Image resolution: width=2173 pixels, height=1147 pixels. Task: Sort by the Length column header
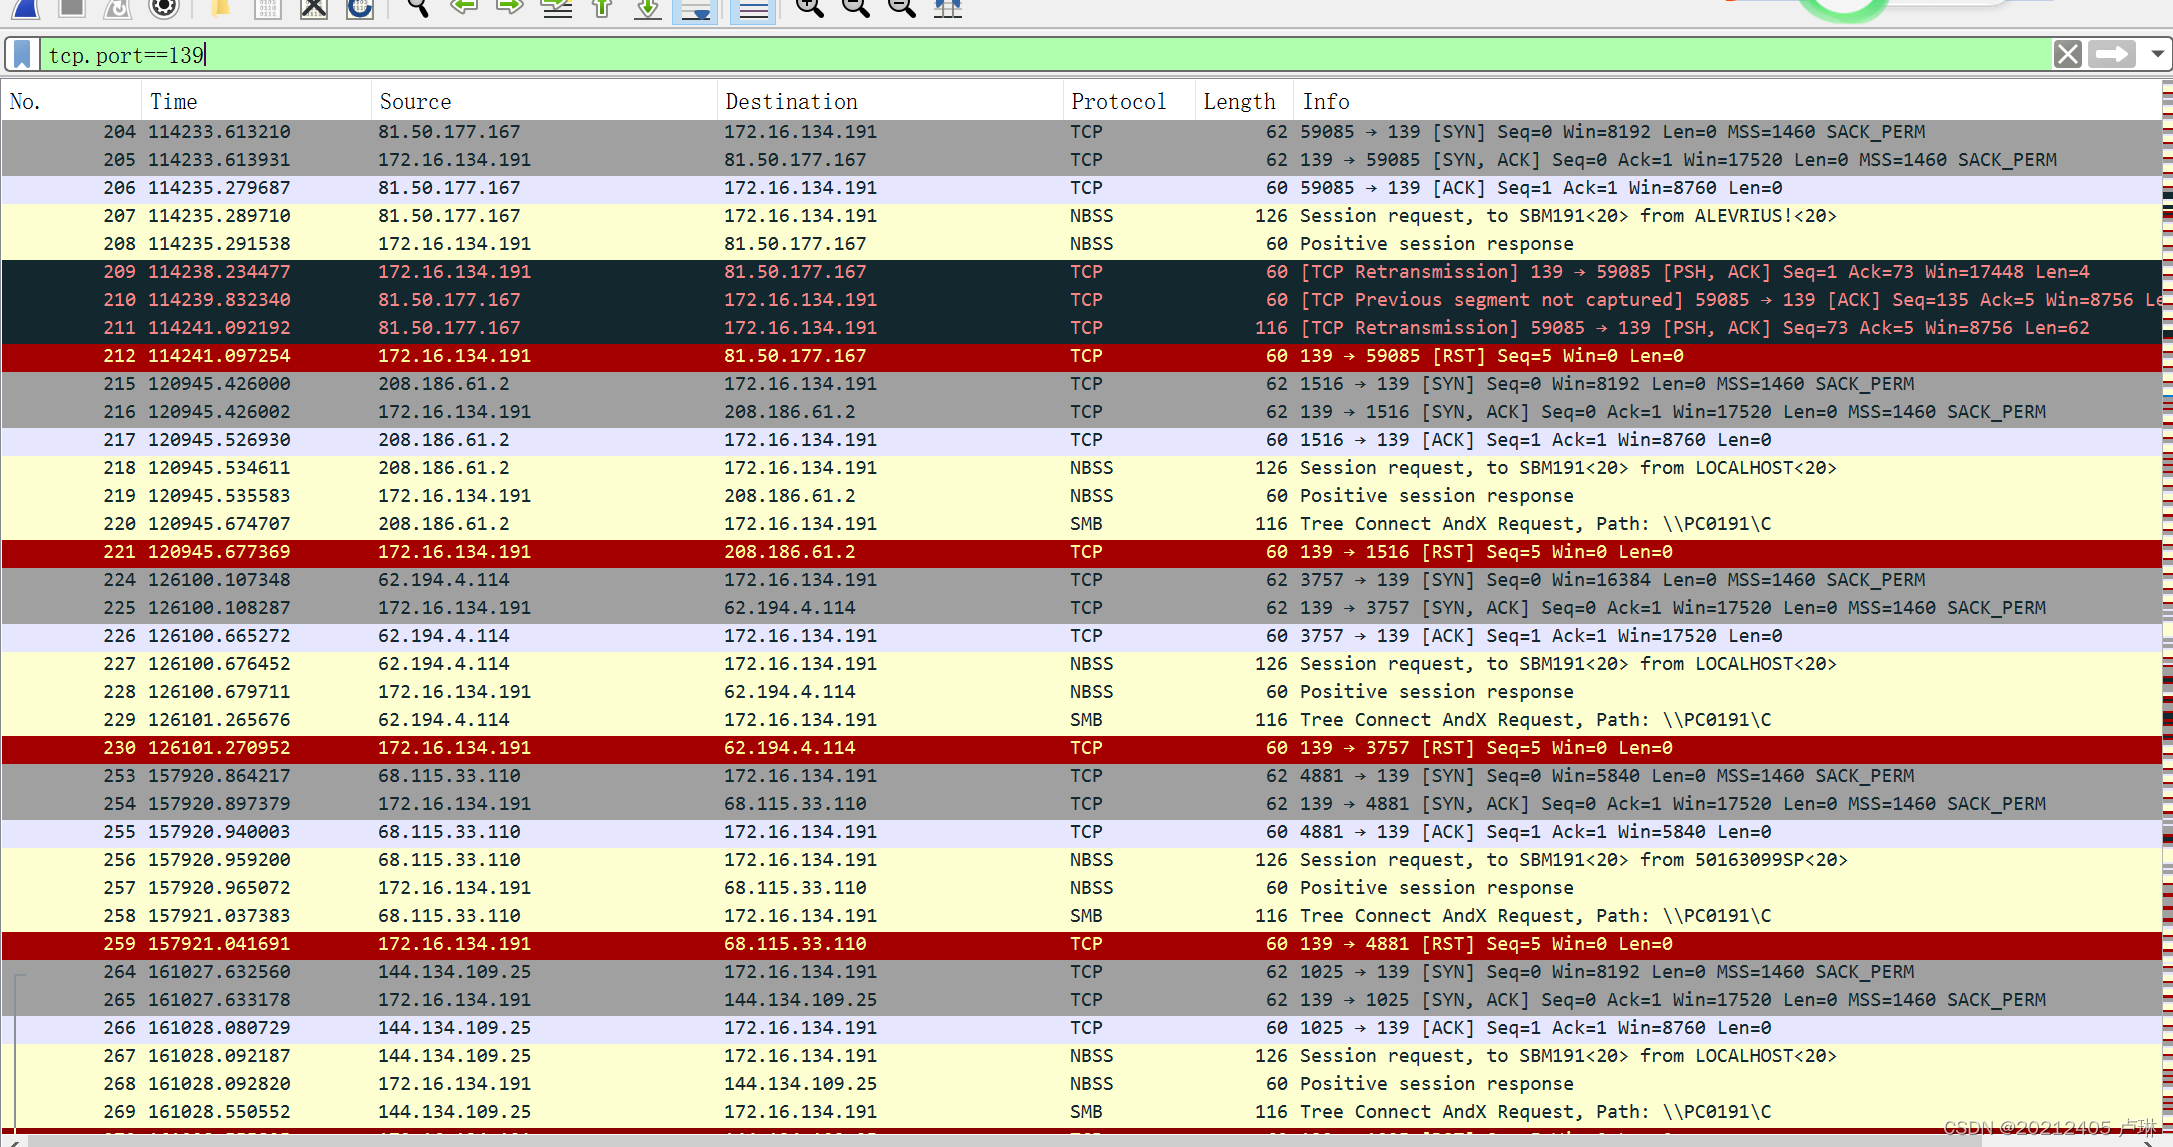[1244, 101]
